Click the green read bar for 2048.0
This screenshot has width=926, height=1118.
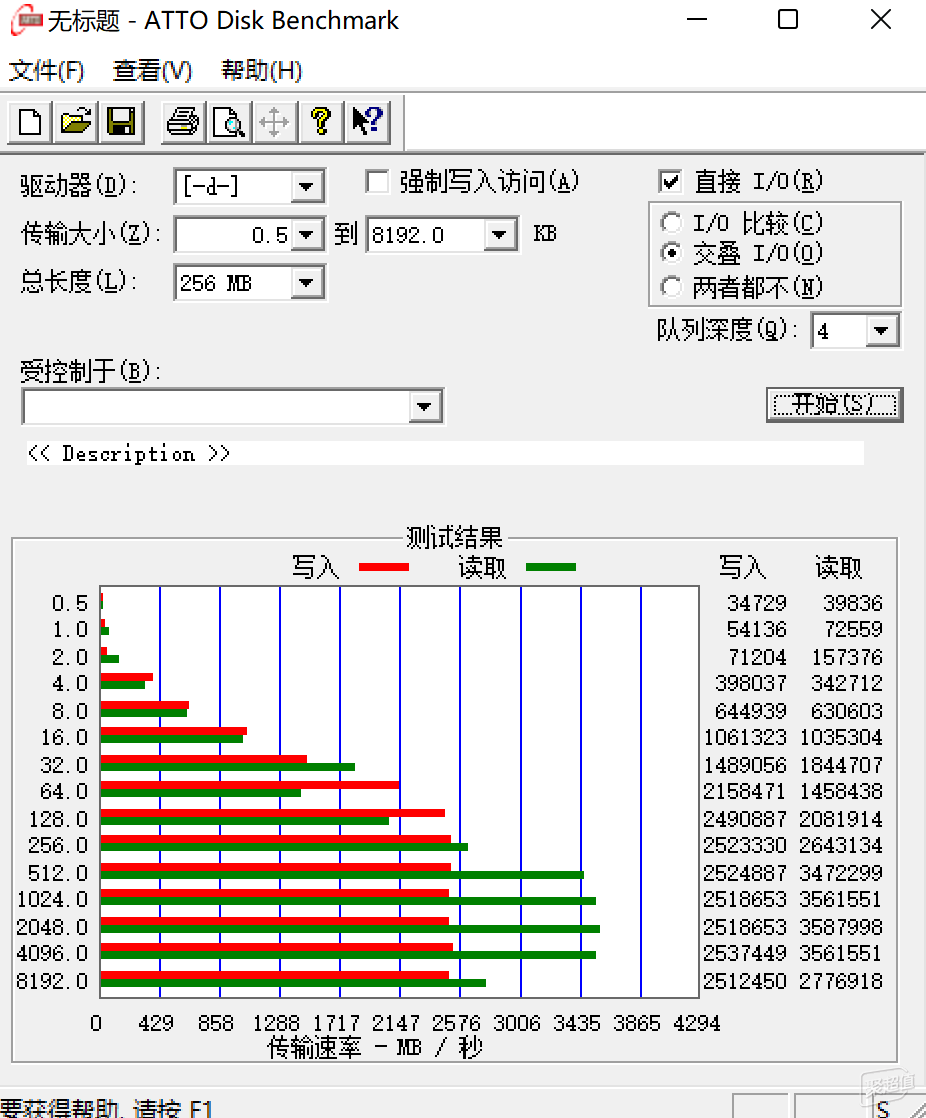tap(350, 929)
